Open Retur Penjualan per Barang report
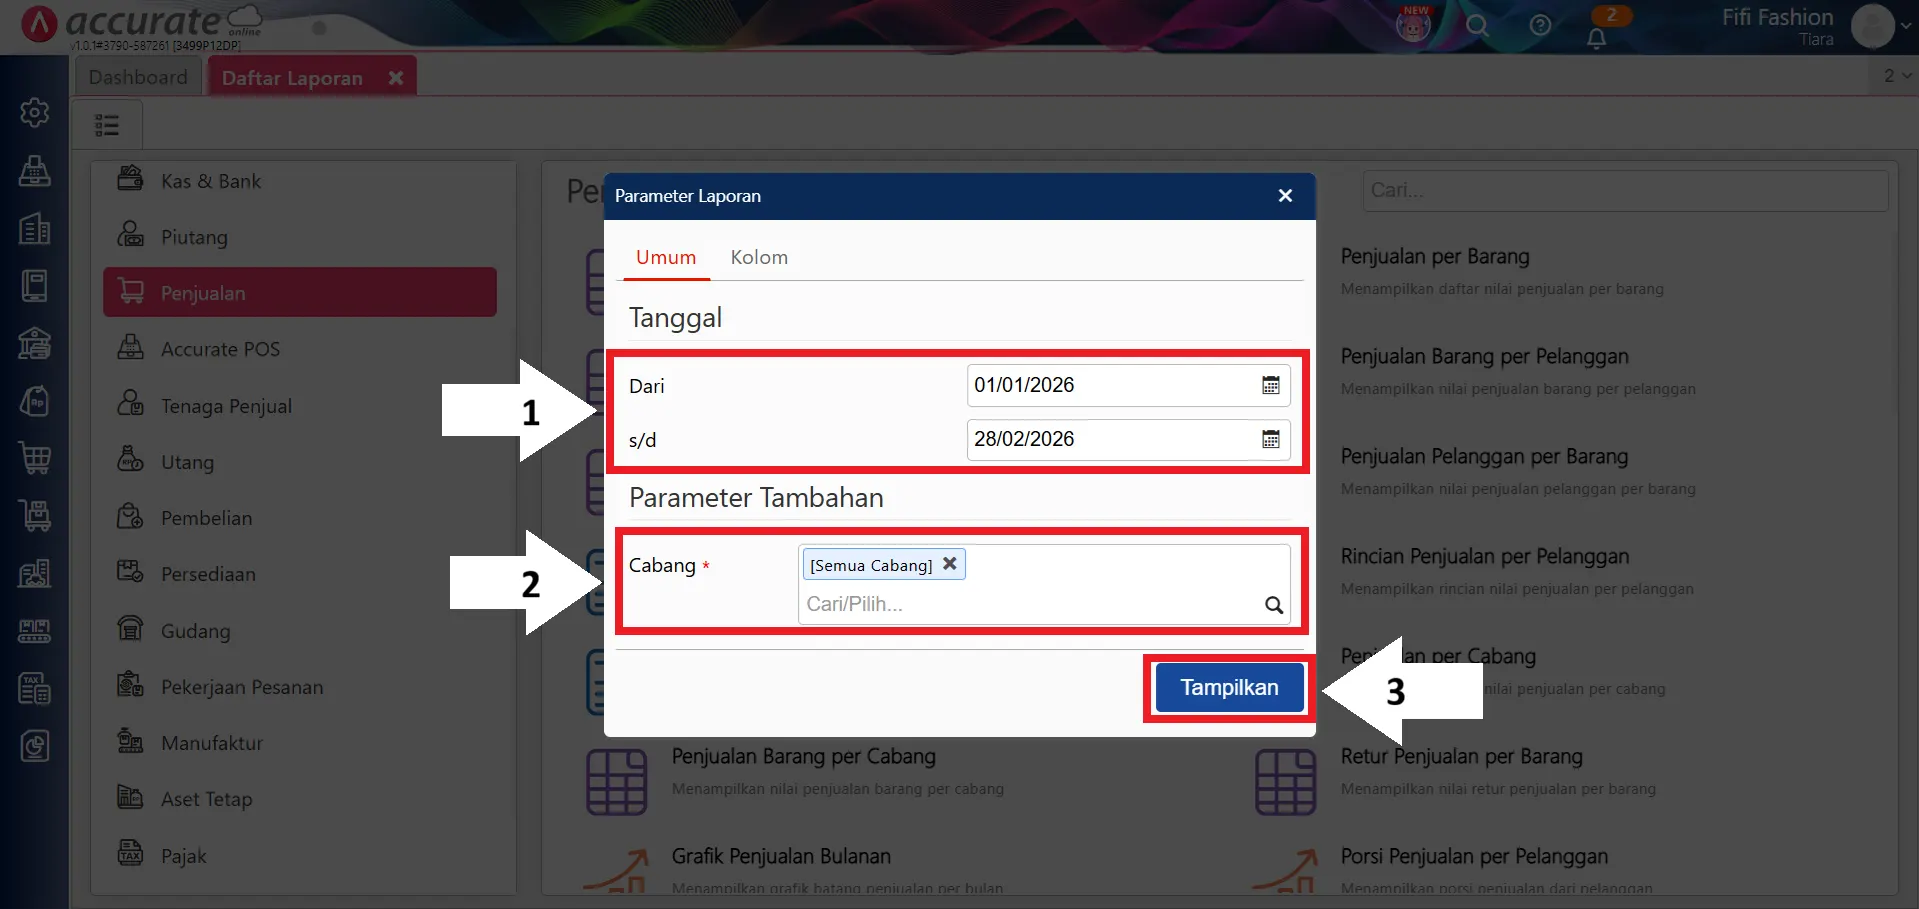This screenshot has height=909, width=1919. [1461, 757]
